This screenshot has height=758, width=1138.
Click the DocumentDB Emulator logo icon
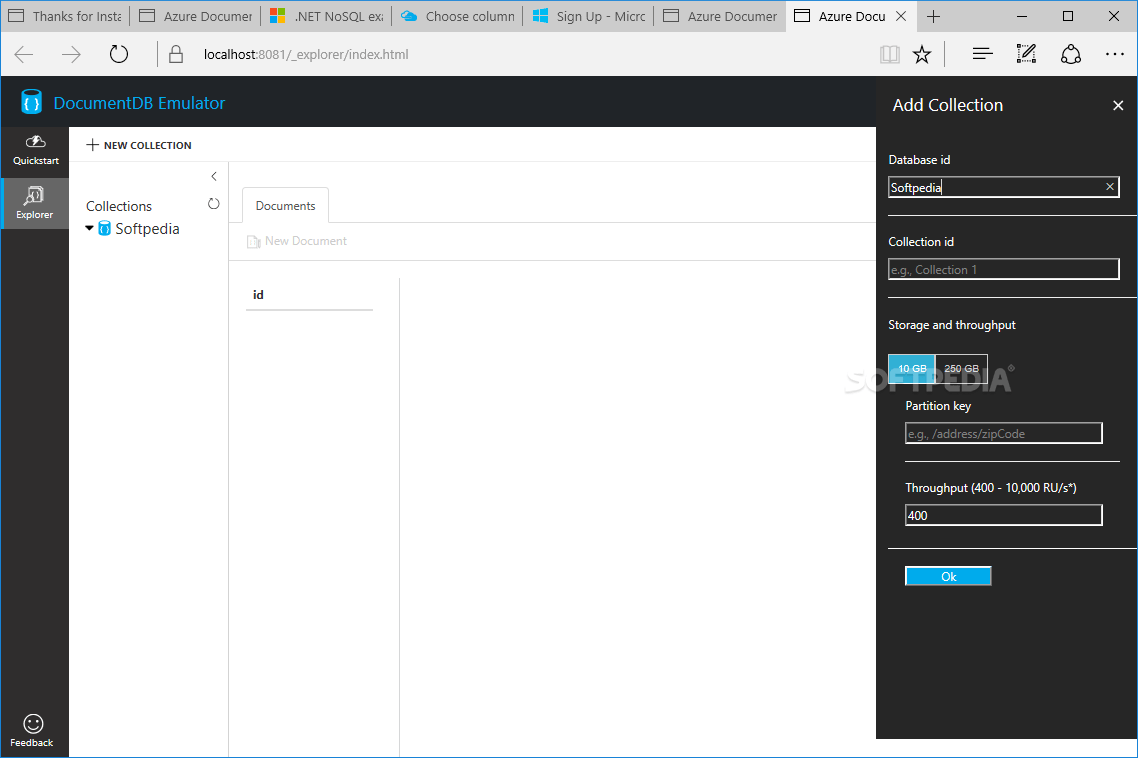(x=31, y=102)
